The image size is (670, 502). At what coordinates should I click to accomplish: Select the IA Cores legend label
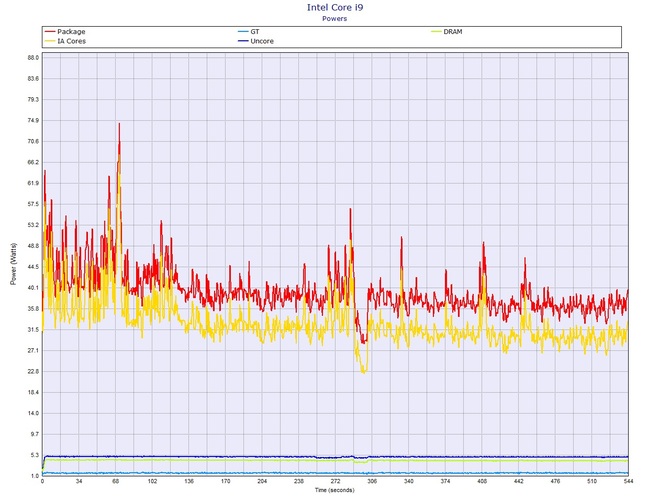72,41
